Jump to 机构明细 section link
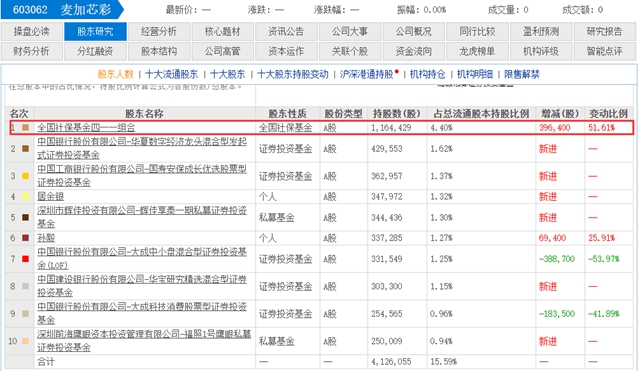The image size is (640, 371). point(475,74)
